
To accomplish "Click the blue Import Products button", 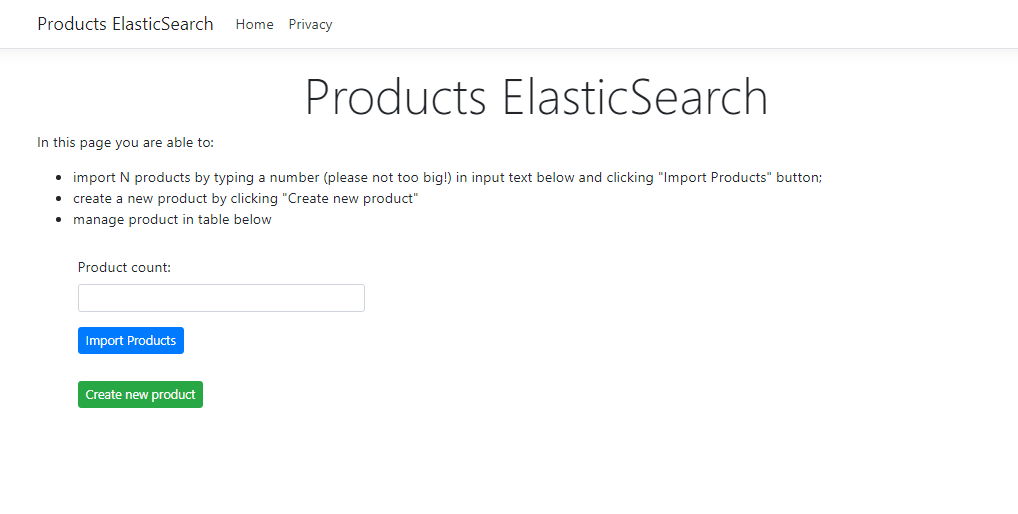I will pos(130,341).
